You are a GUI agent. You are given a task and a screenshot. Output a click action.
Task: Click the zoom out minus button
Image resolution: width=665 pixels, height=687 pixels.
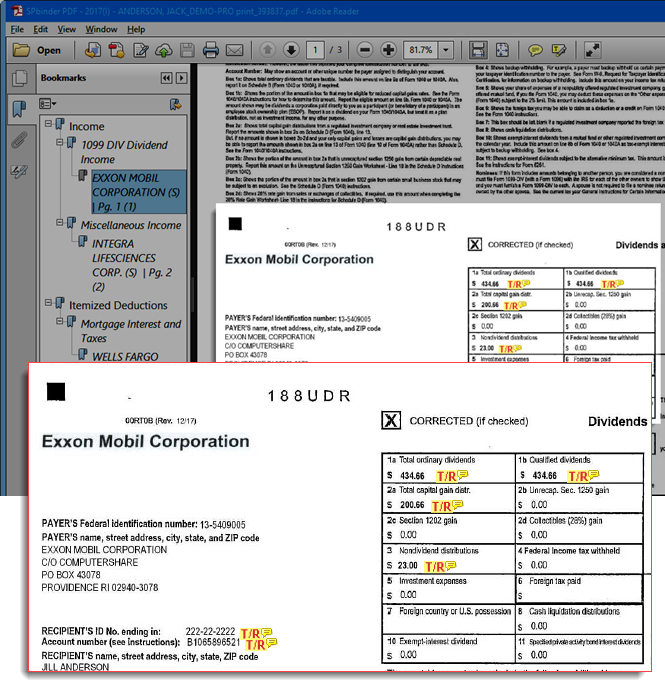pos(364,50)
